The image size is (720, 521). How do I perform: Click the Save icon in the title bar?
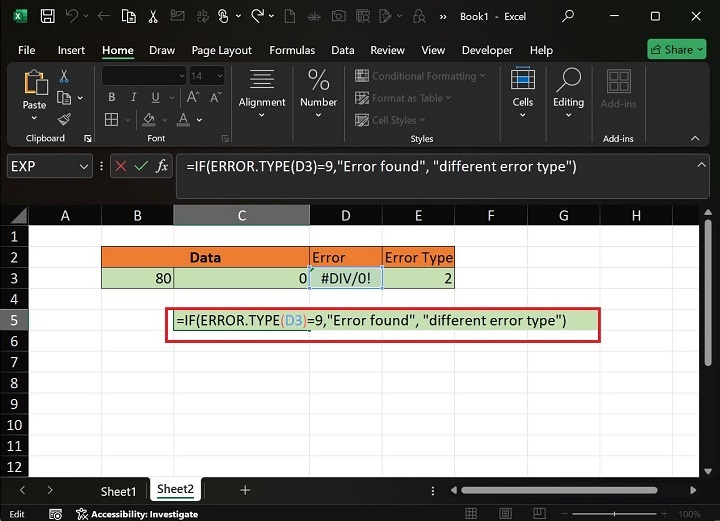(x=50, y=17)
